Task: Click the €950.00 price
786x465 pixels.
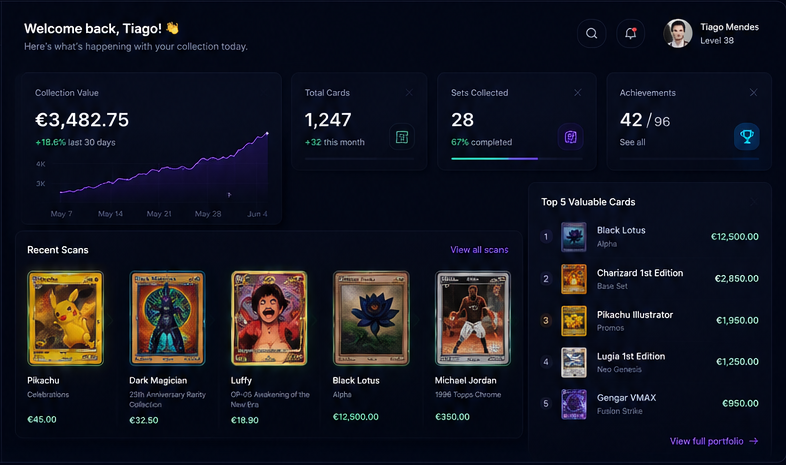Action: pos(740,403)
